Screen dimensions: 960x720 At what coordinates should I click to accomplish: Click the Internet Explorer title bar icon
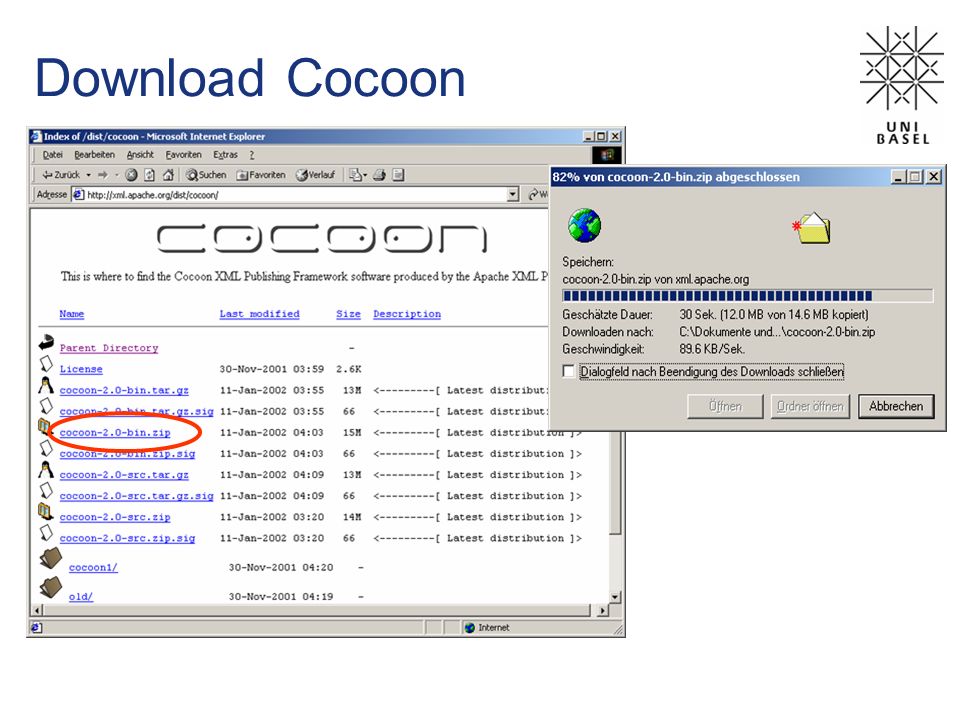coord(36,137)
